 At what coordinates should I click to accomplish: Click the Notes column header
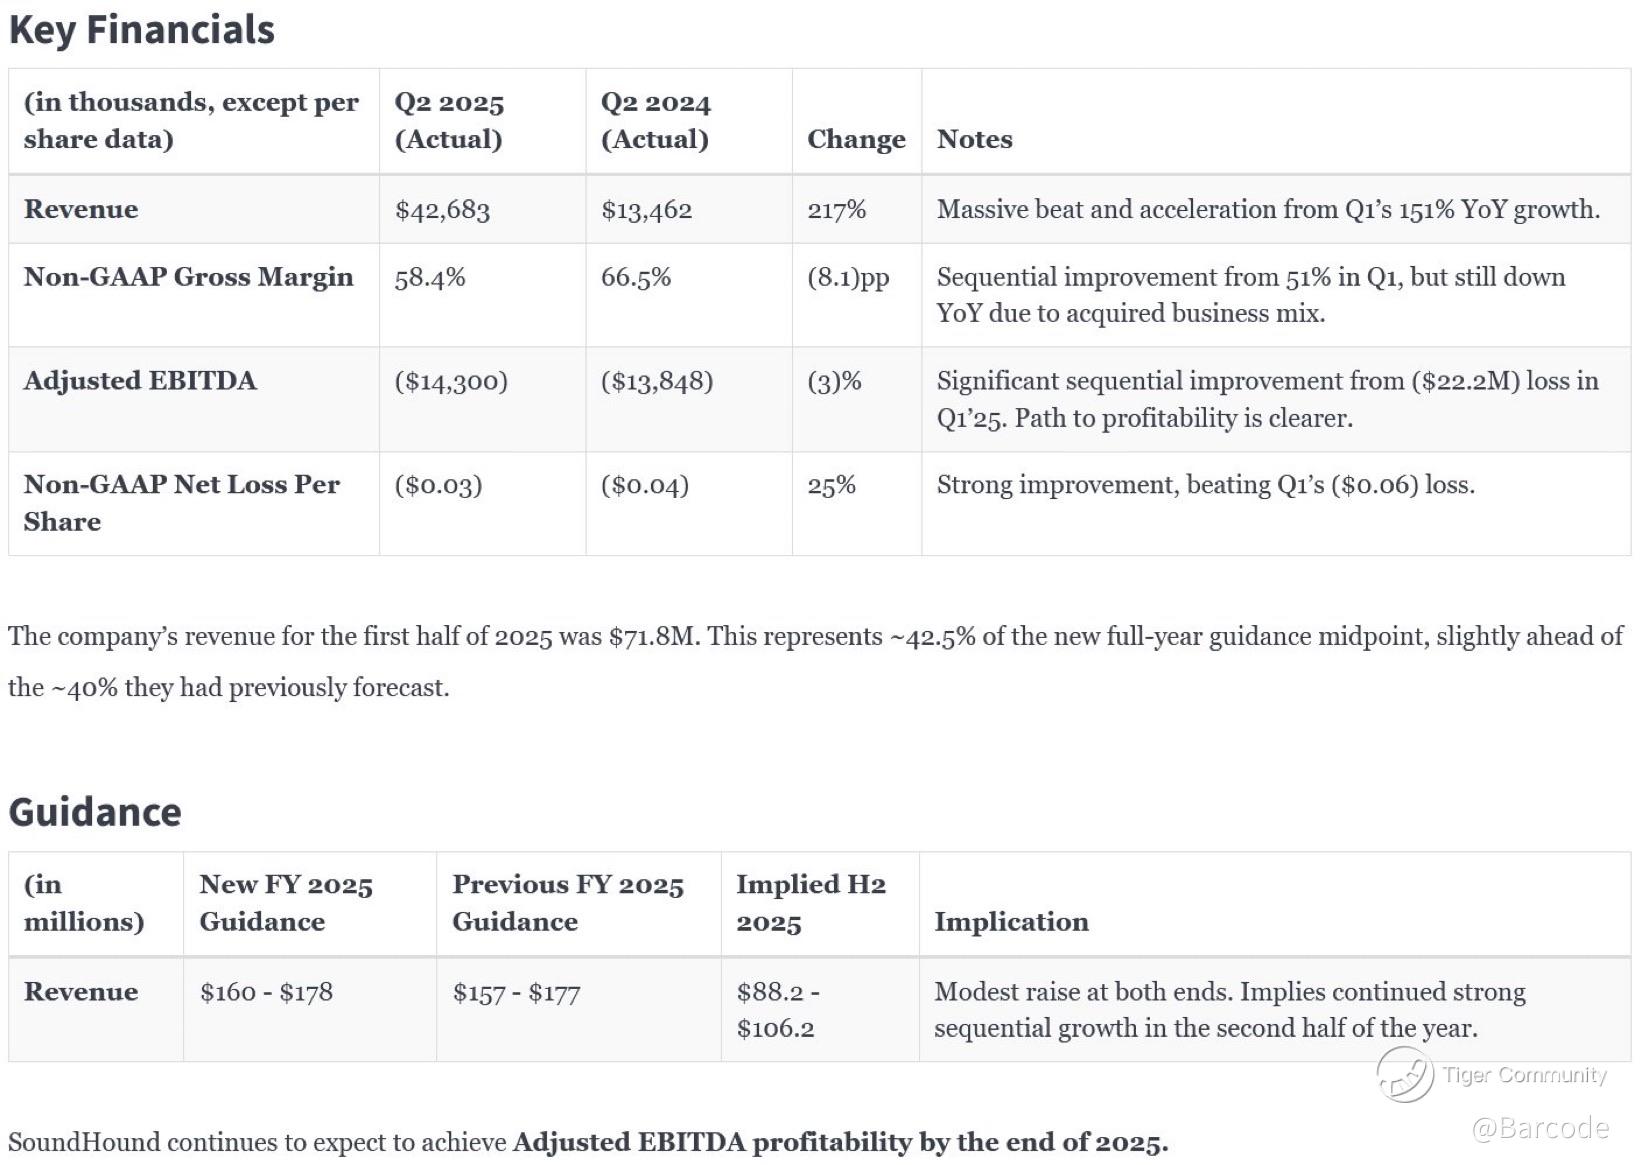click(974, 139)
